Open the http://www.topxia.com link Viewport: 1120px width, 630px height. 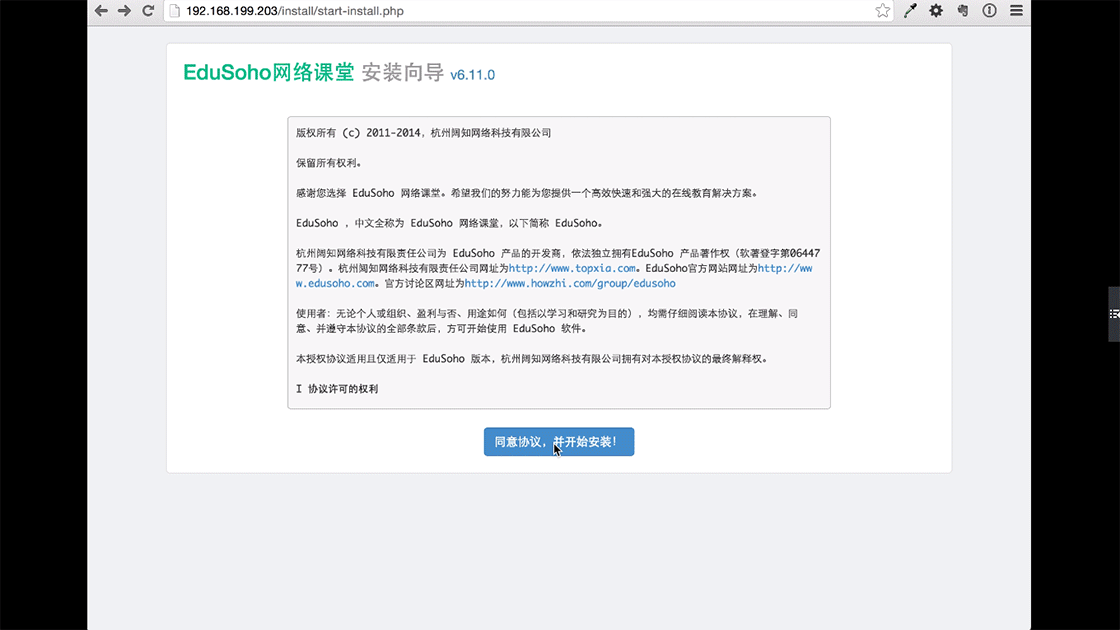(571, 269)
